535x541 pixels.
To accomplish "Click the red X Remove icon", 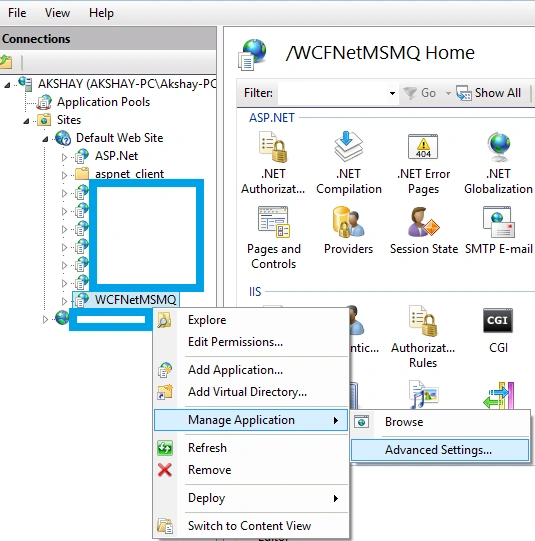I will [165, 470].
